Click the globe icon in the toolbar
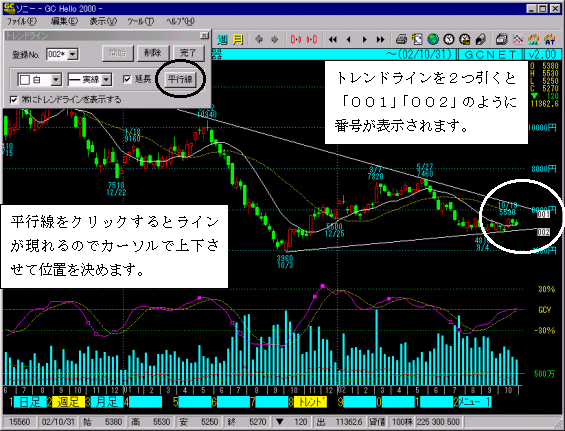 (x=433, y=39)
